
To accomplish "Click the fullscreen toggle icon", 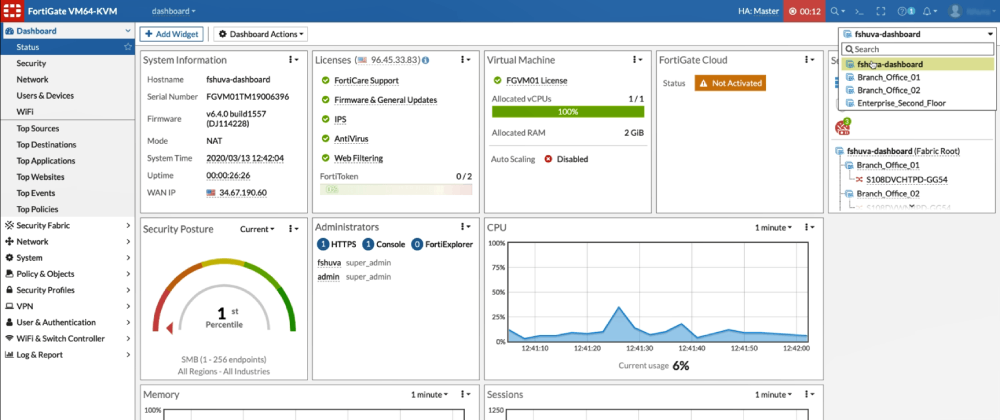I will 879,11.
